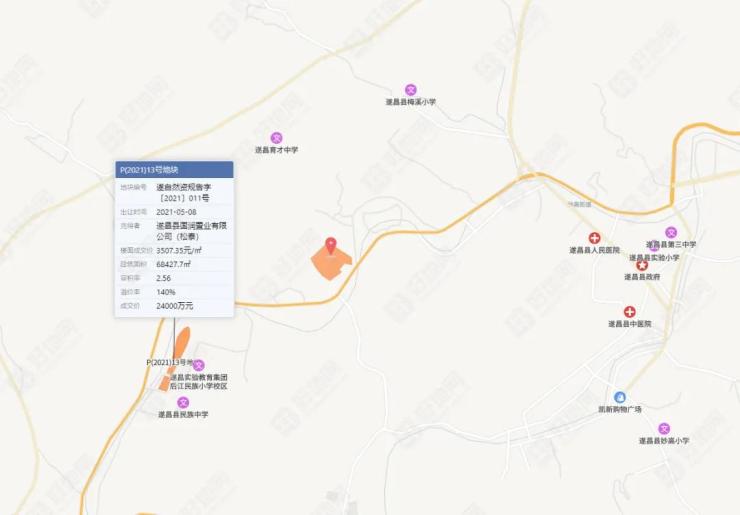Select the elongated orange parcel below the popup

click(x=182, y=343)
